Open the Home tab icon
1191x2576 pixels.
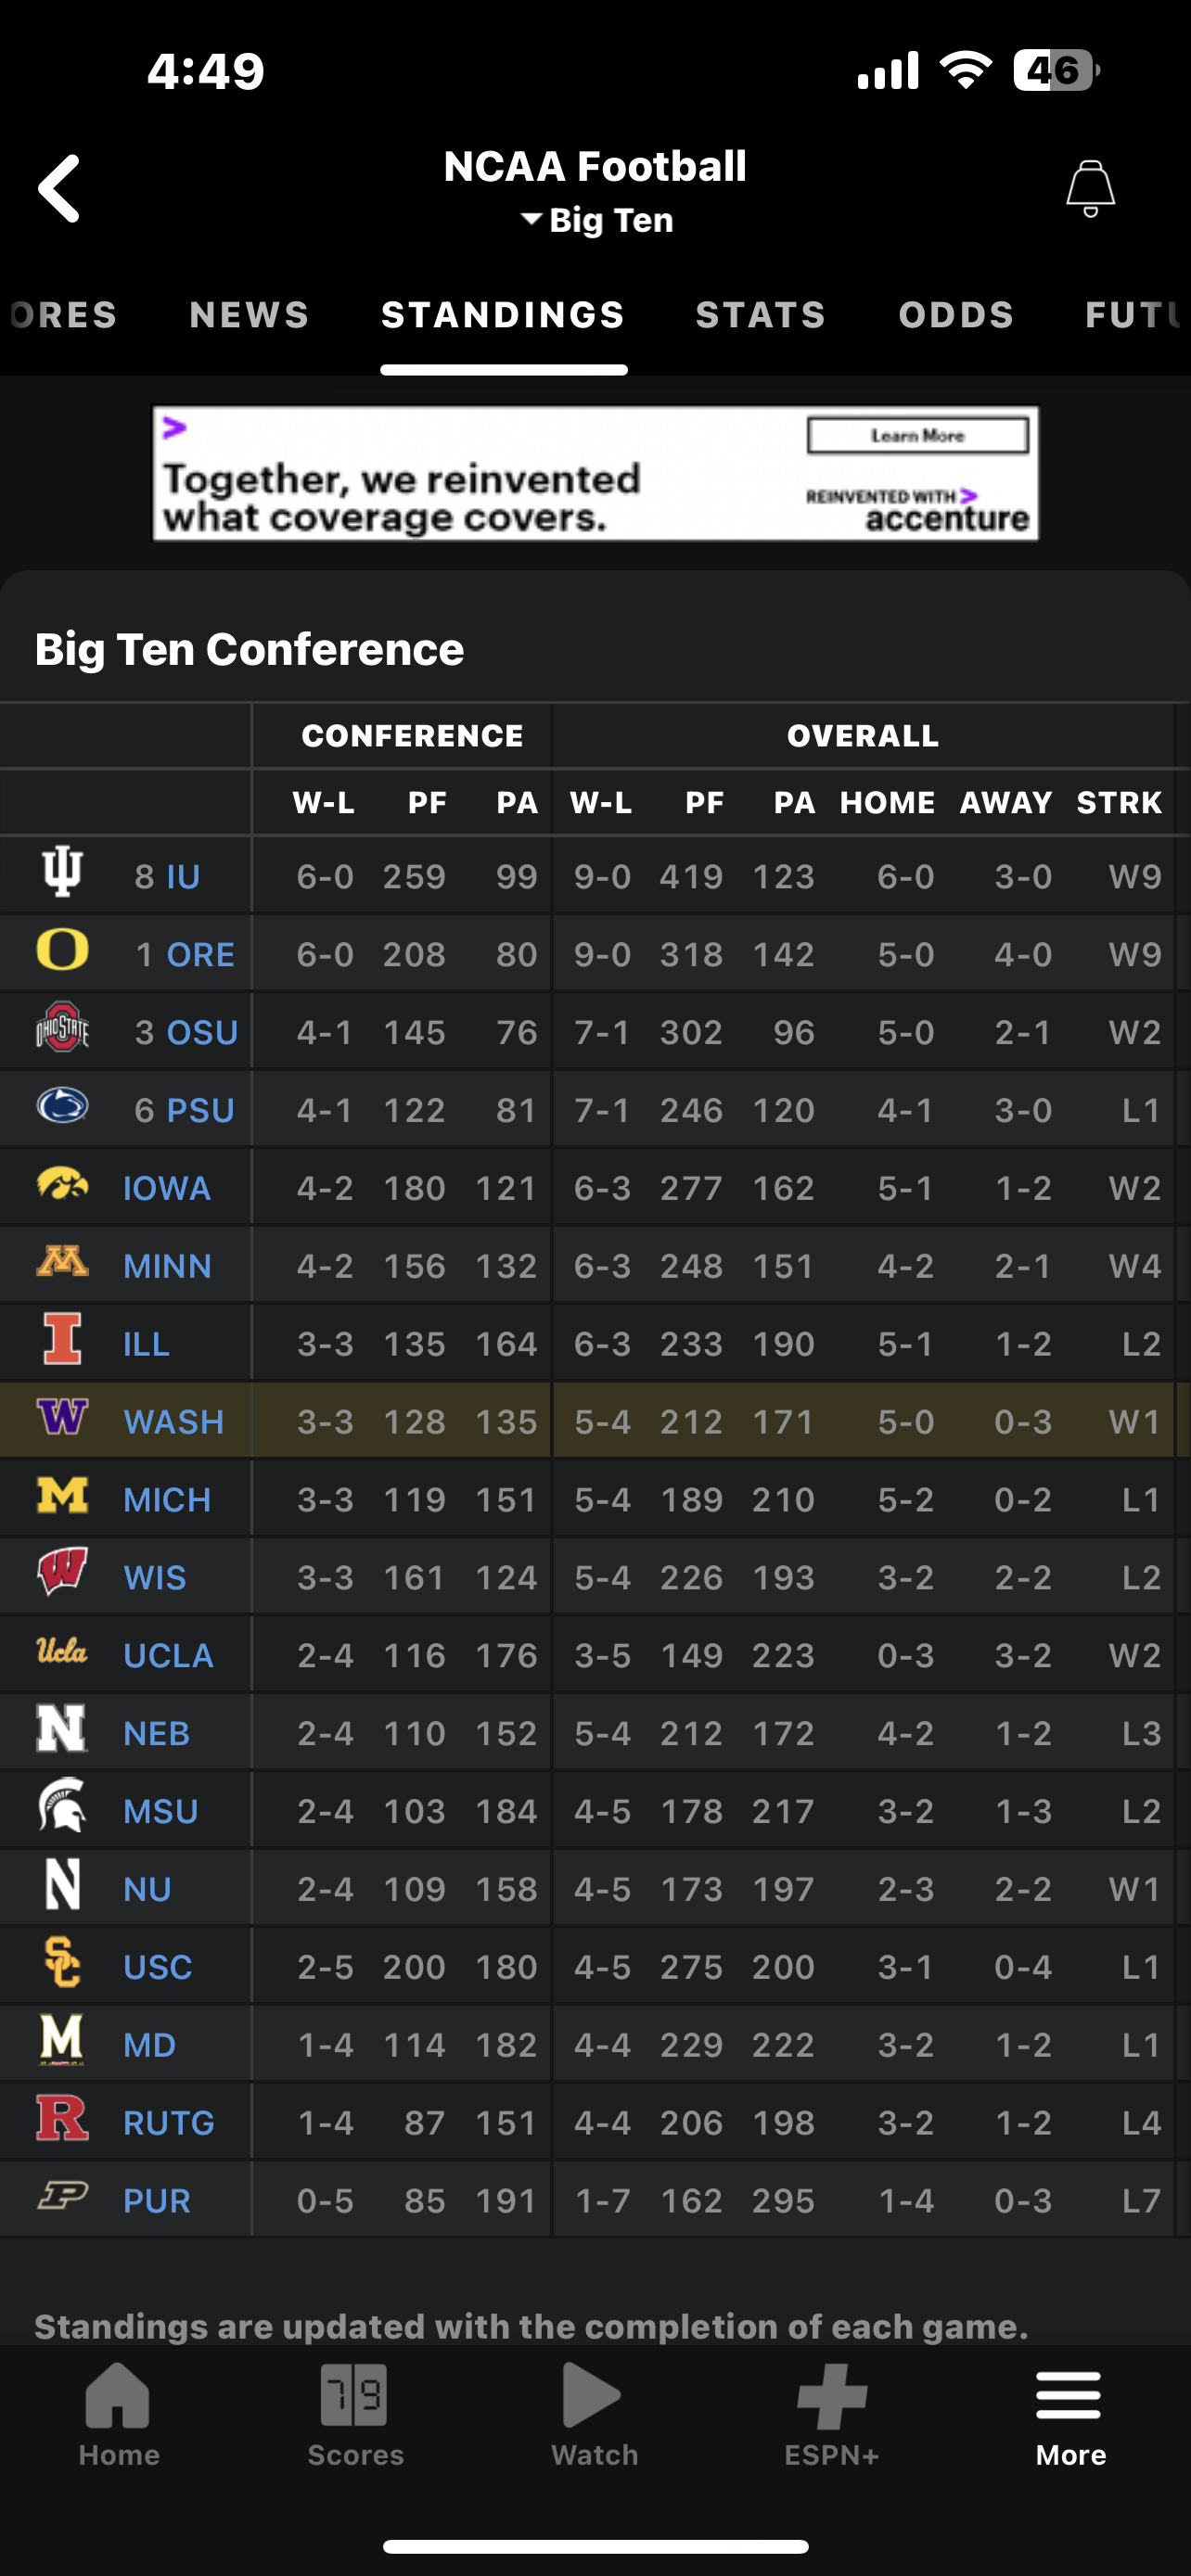coord(118,2396)
